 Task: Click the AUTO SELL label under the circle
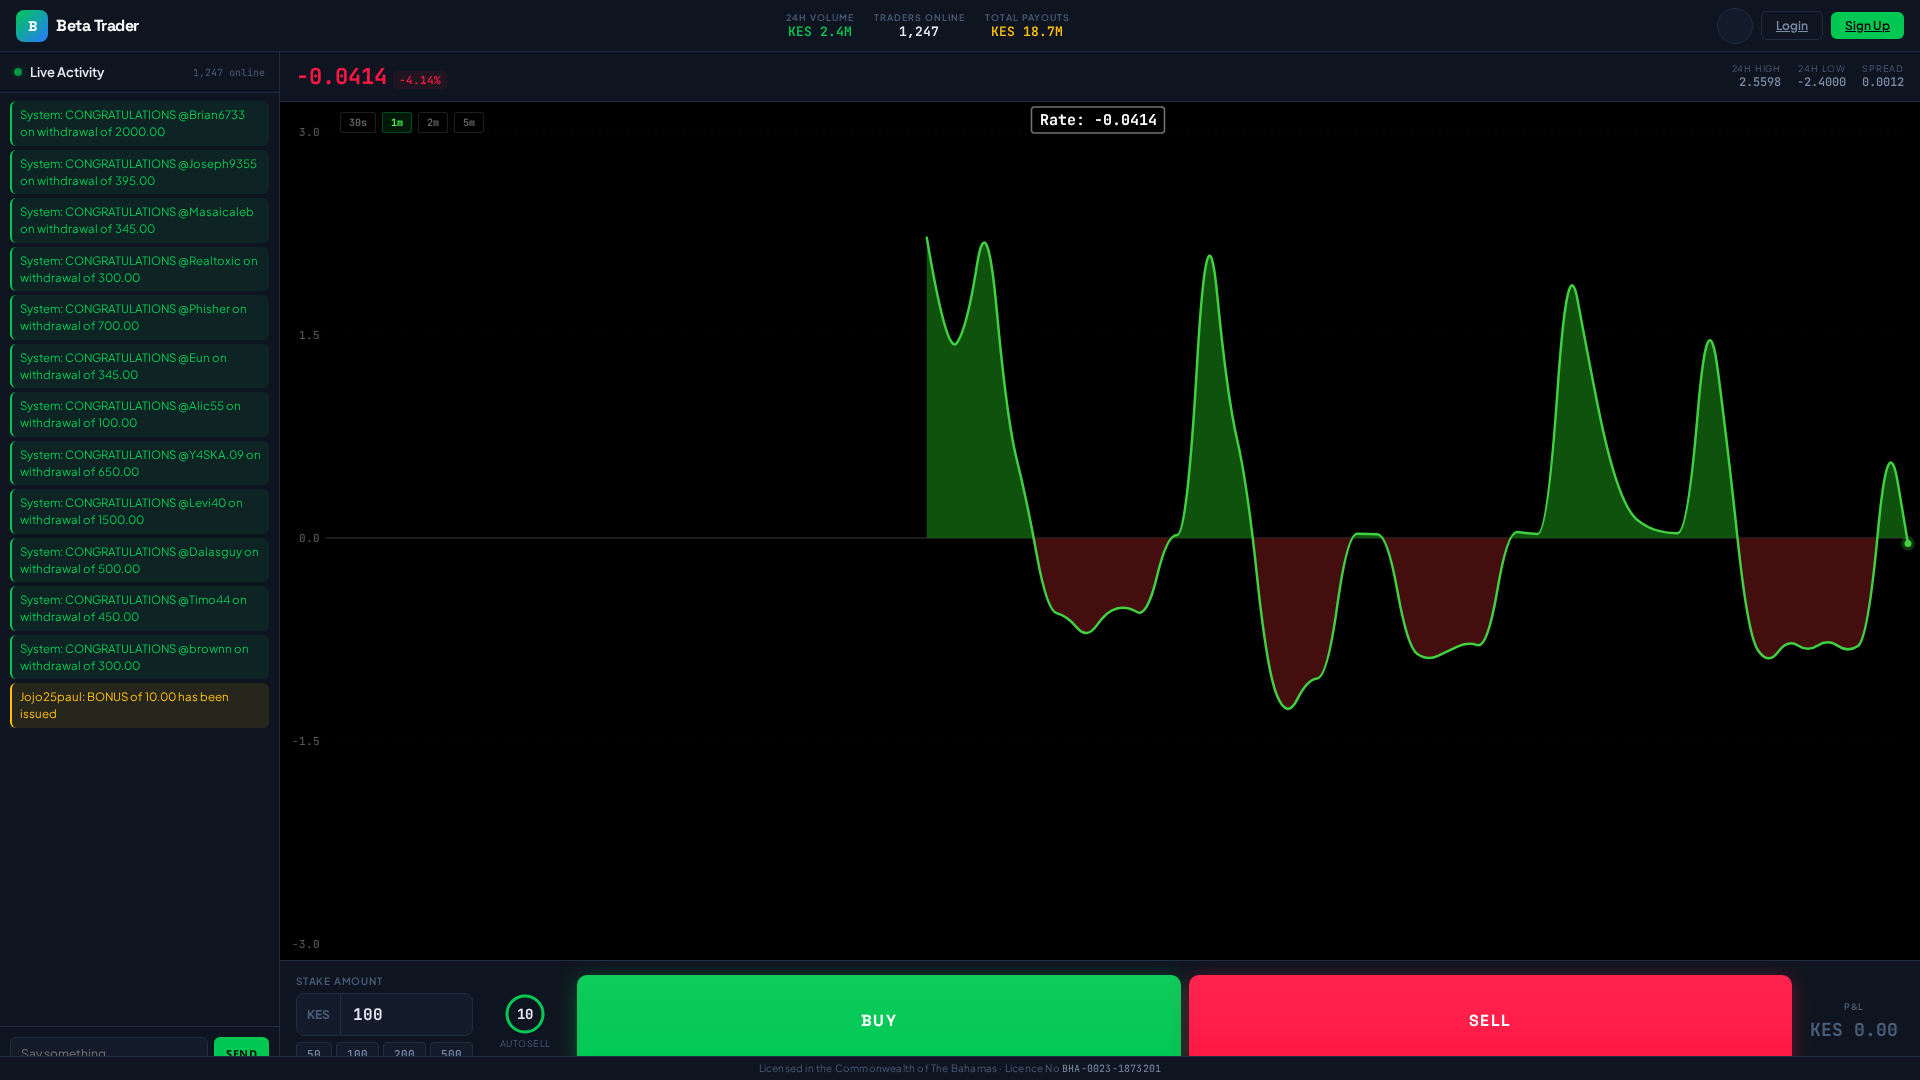[525, 1044]
